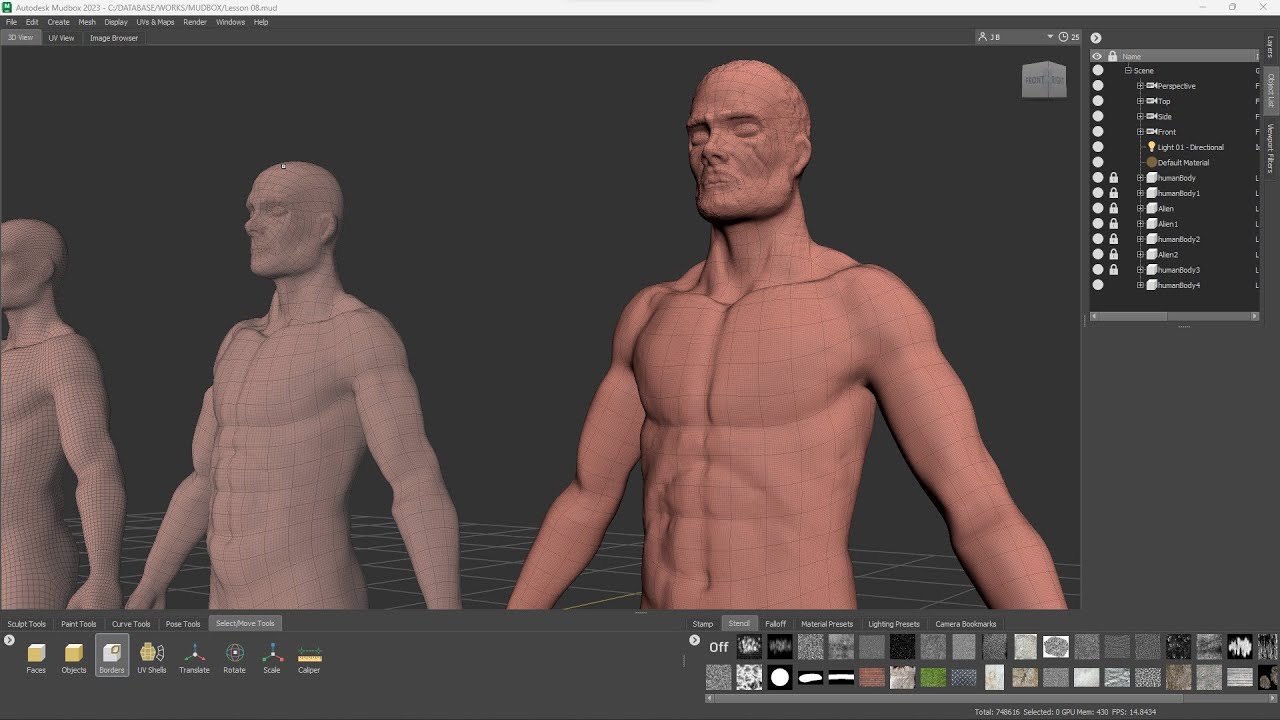
Task: Switch to the Falloff tab
Action: coord(776,624)
